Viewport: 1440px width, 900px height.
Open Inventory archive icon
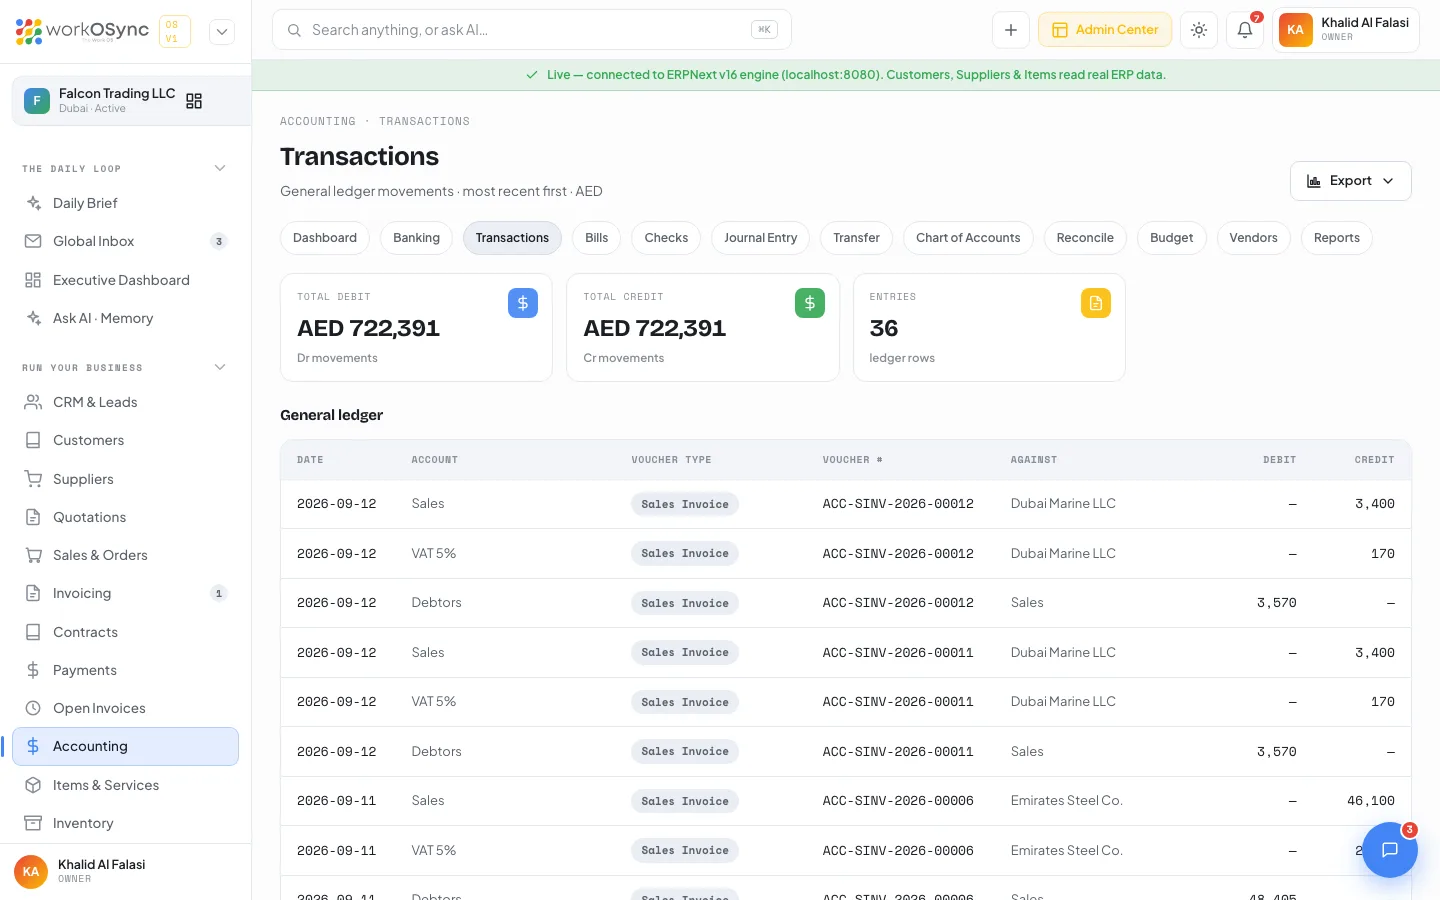click(x=33, y=823)
